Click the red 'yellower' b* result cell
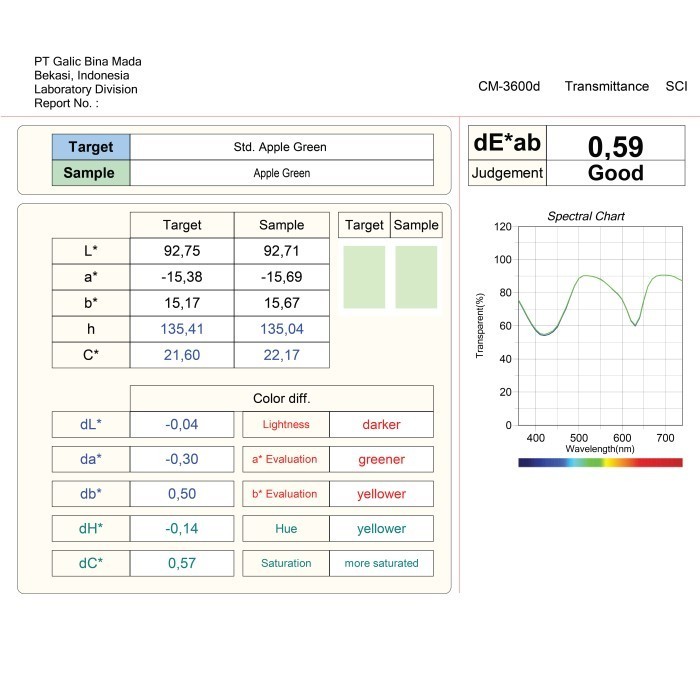Image resolution: width=700 pixels, height=700 pixels. tap(382, 494)
